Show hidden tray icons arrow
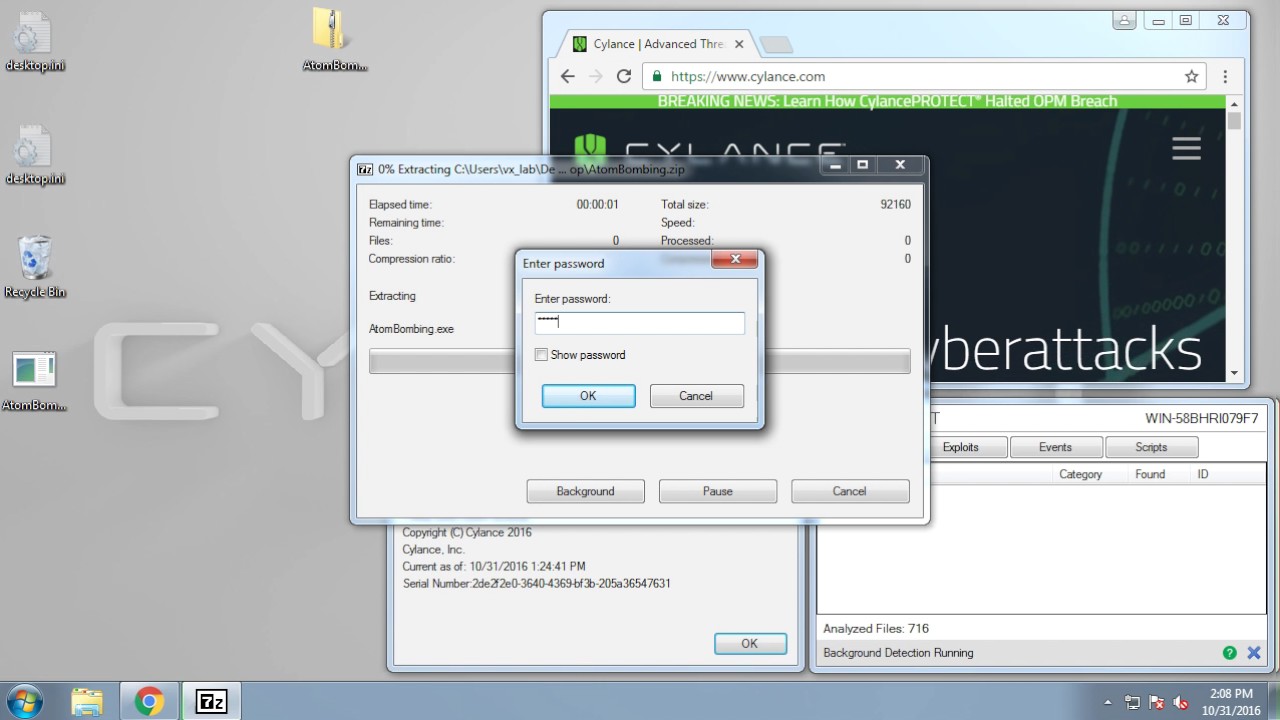Viewport: 1280px width, 720px height. point(1107,702)
